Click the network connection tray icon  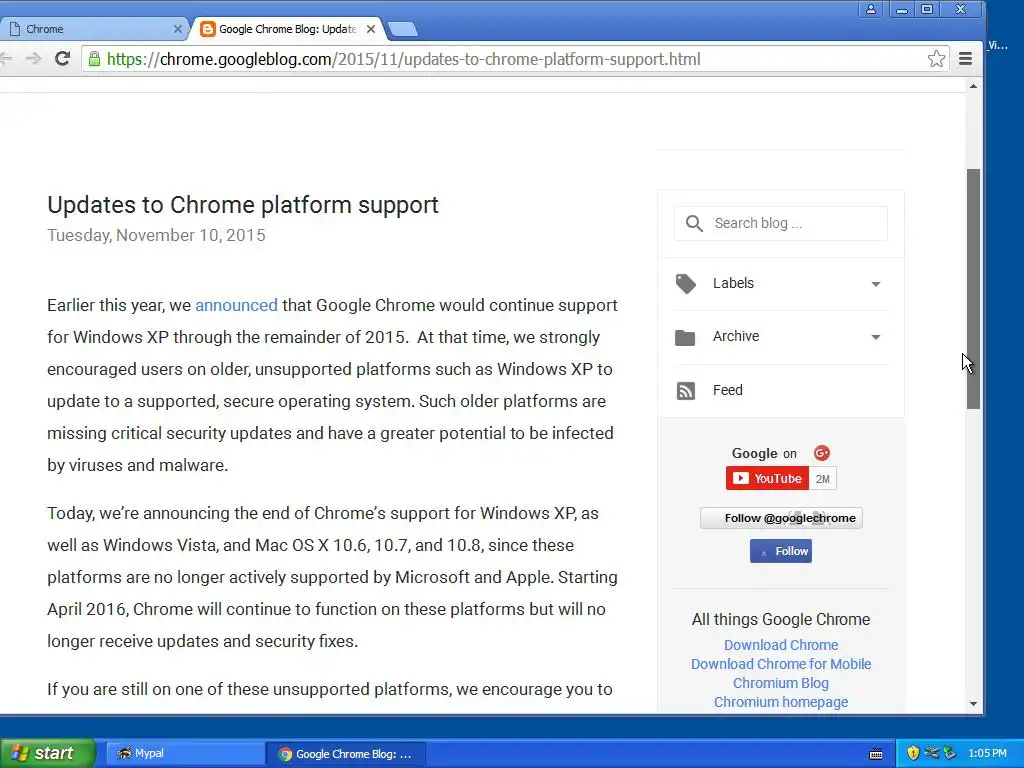click(x=931, y=753)
